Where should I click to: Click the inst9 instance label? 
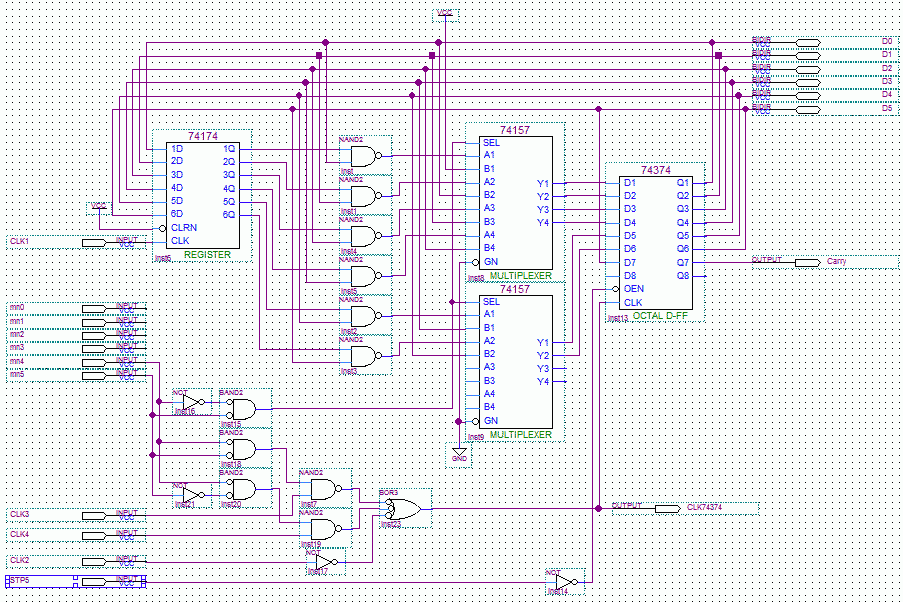[x=476, y=437]
